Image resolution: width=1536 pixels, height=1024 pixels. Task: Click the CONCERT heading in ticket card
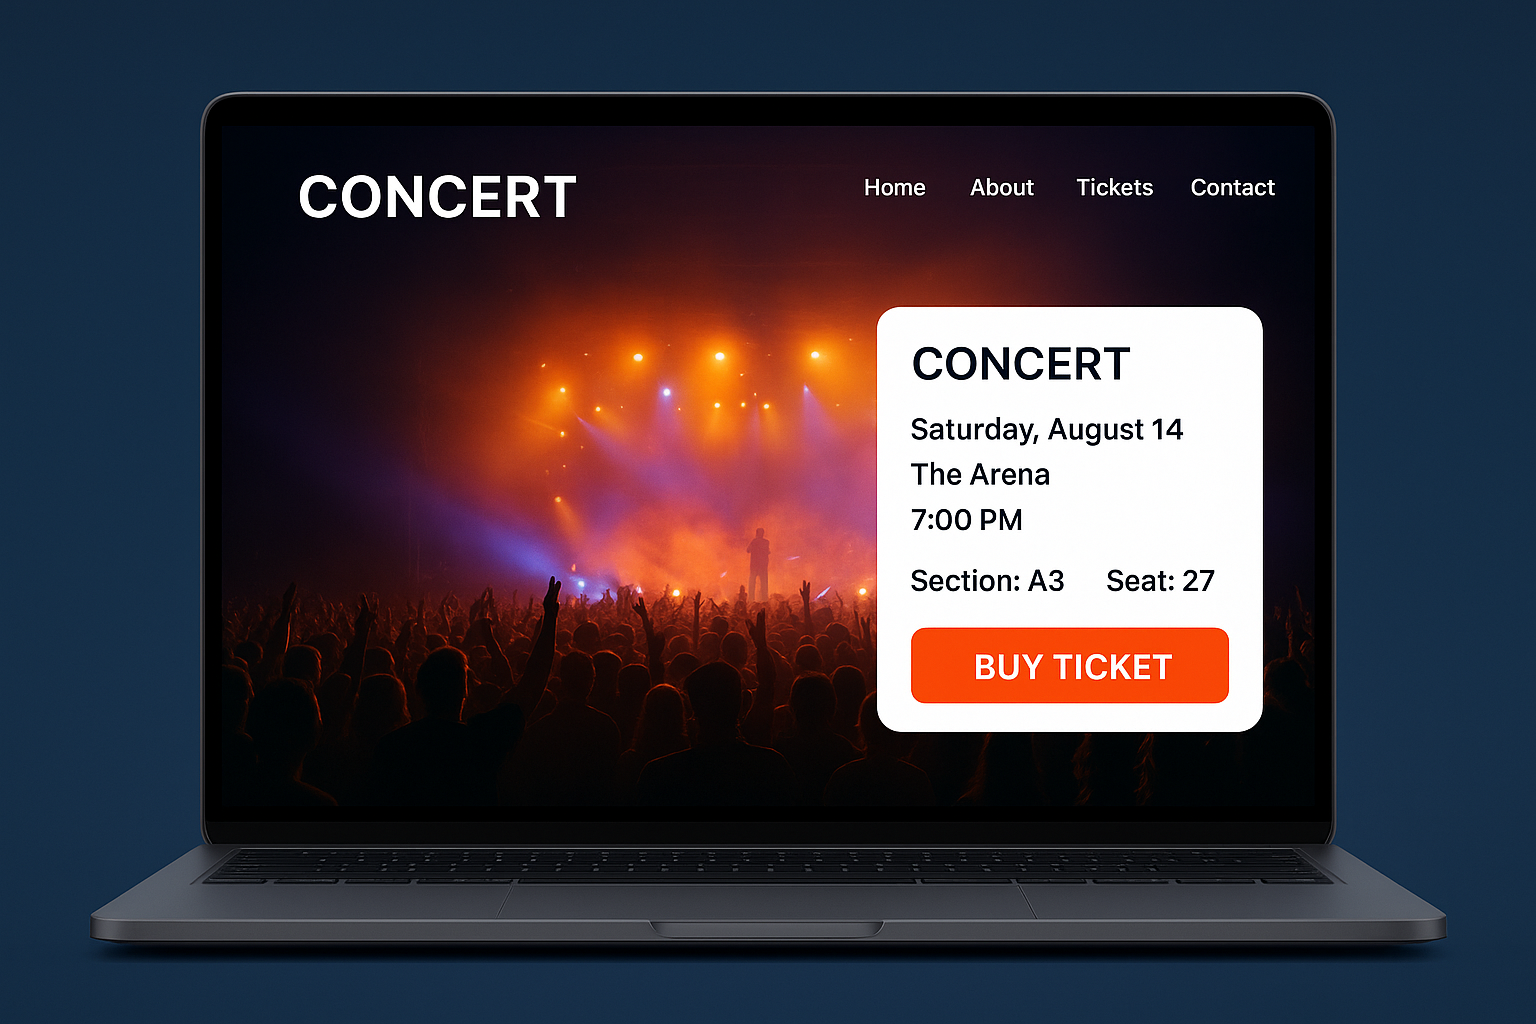coord(1021,364)
